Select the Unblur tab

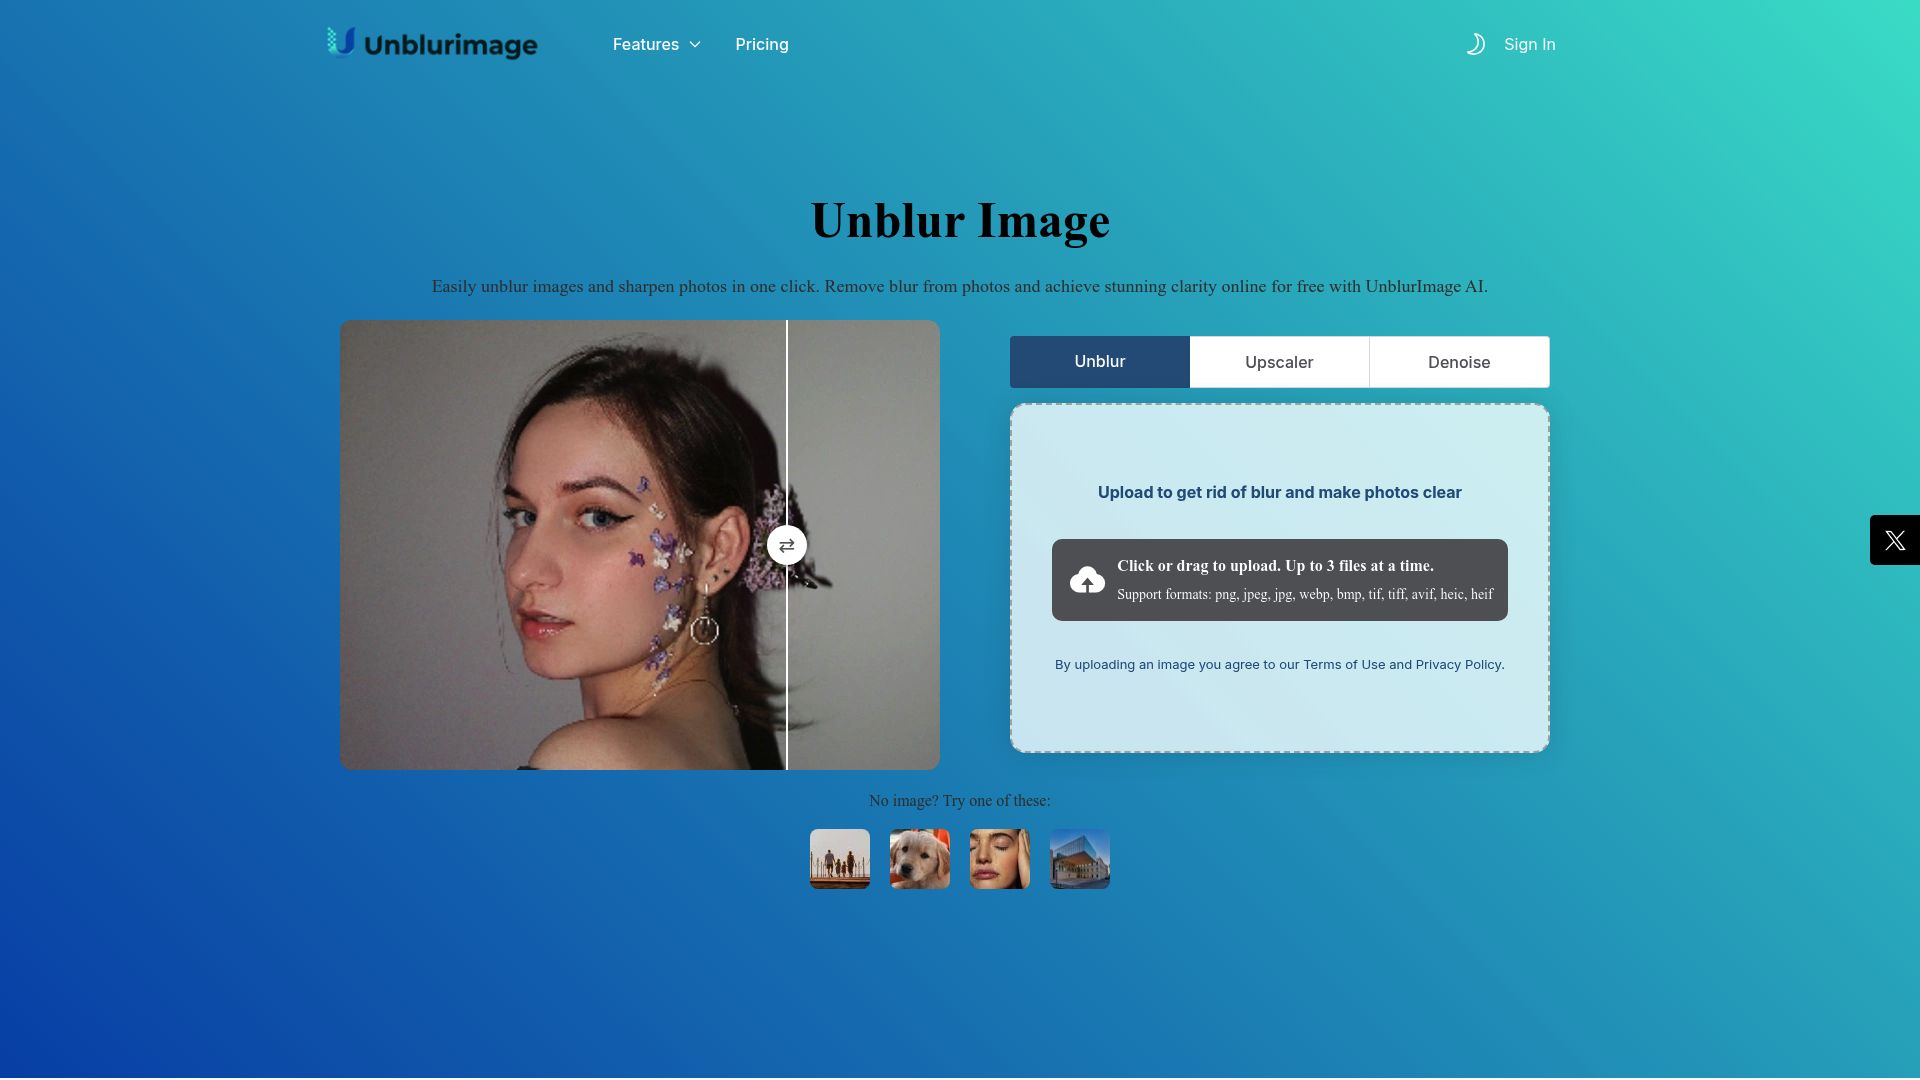coord(1099,361)
